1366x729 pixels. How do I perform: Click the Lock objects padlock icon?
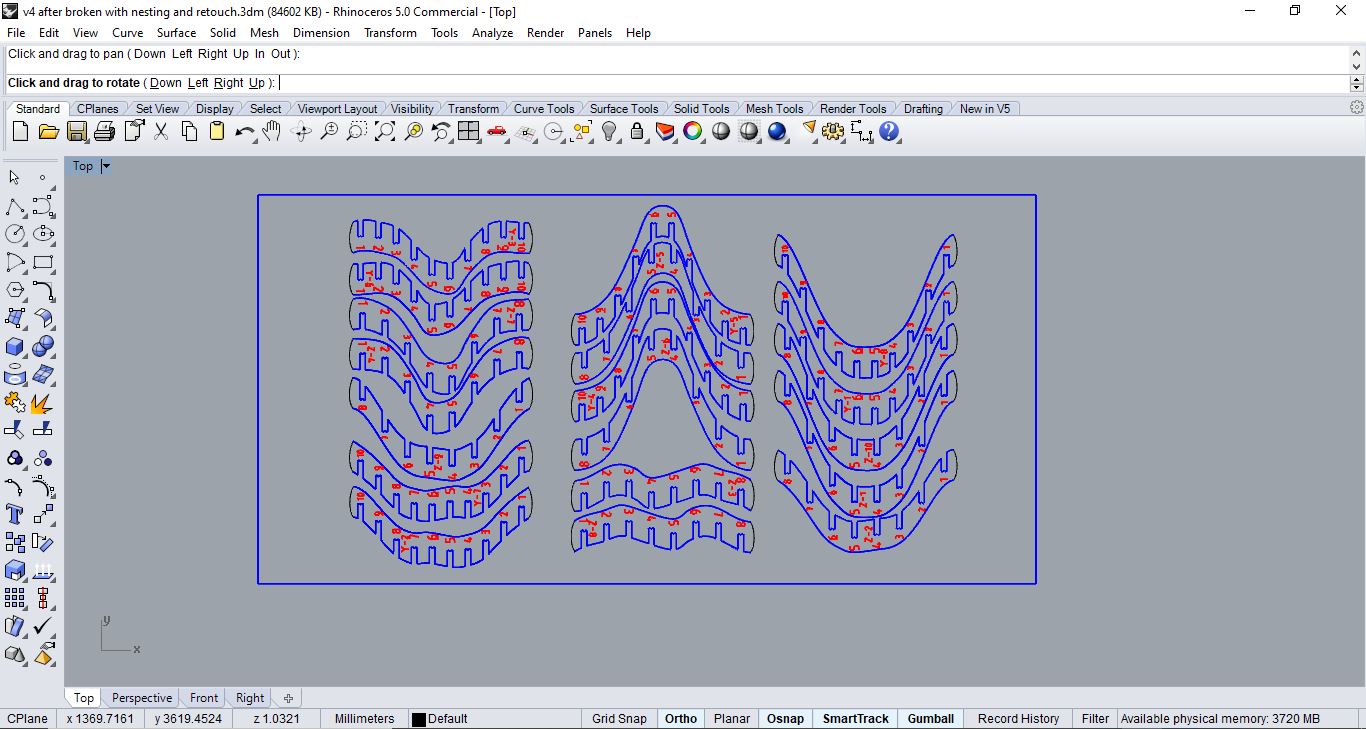point(637,132)
